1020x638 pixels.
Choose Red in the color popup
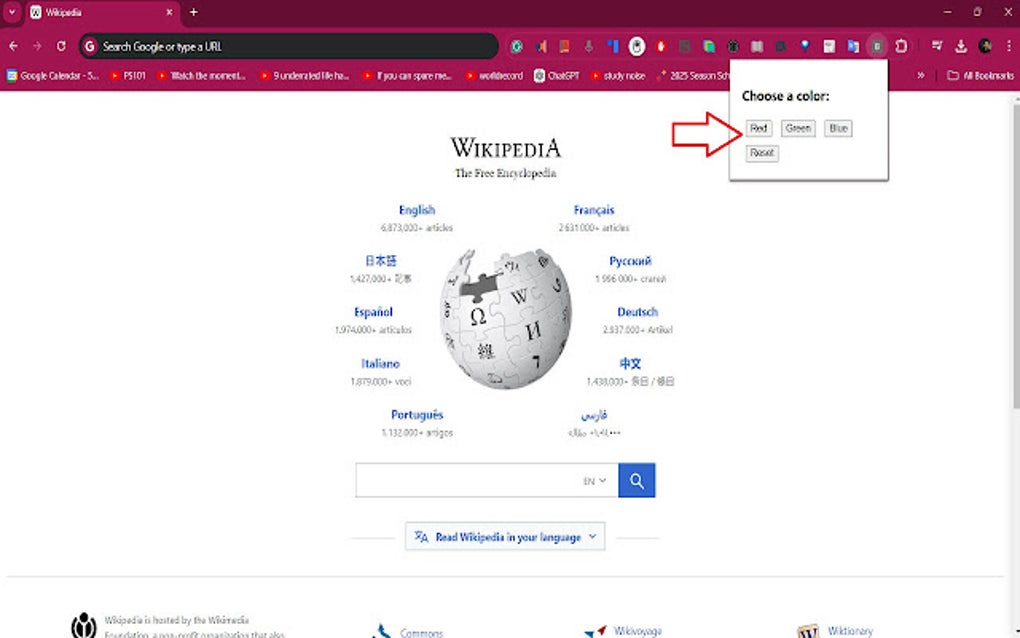tap(758, 128)
